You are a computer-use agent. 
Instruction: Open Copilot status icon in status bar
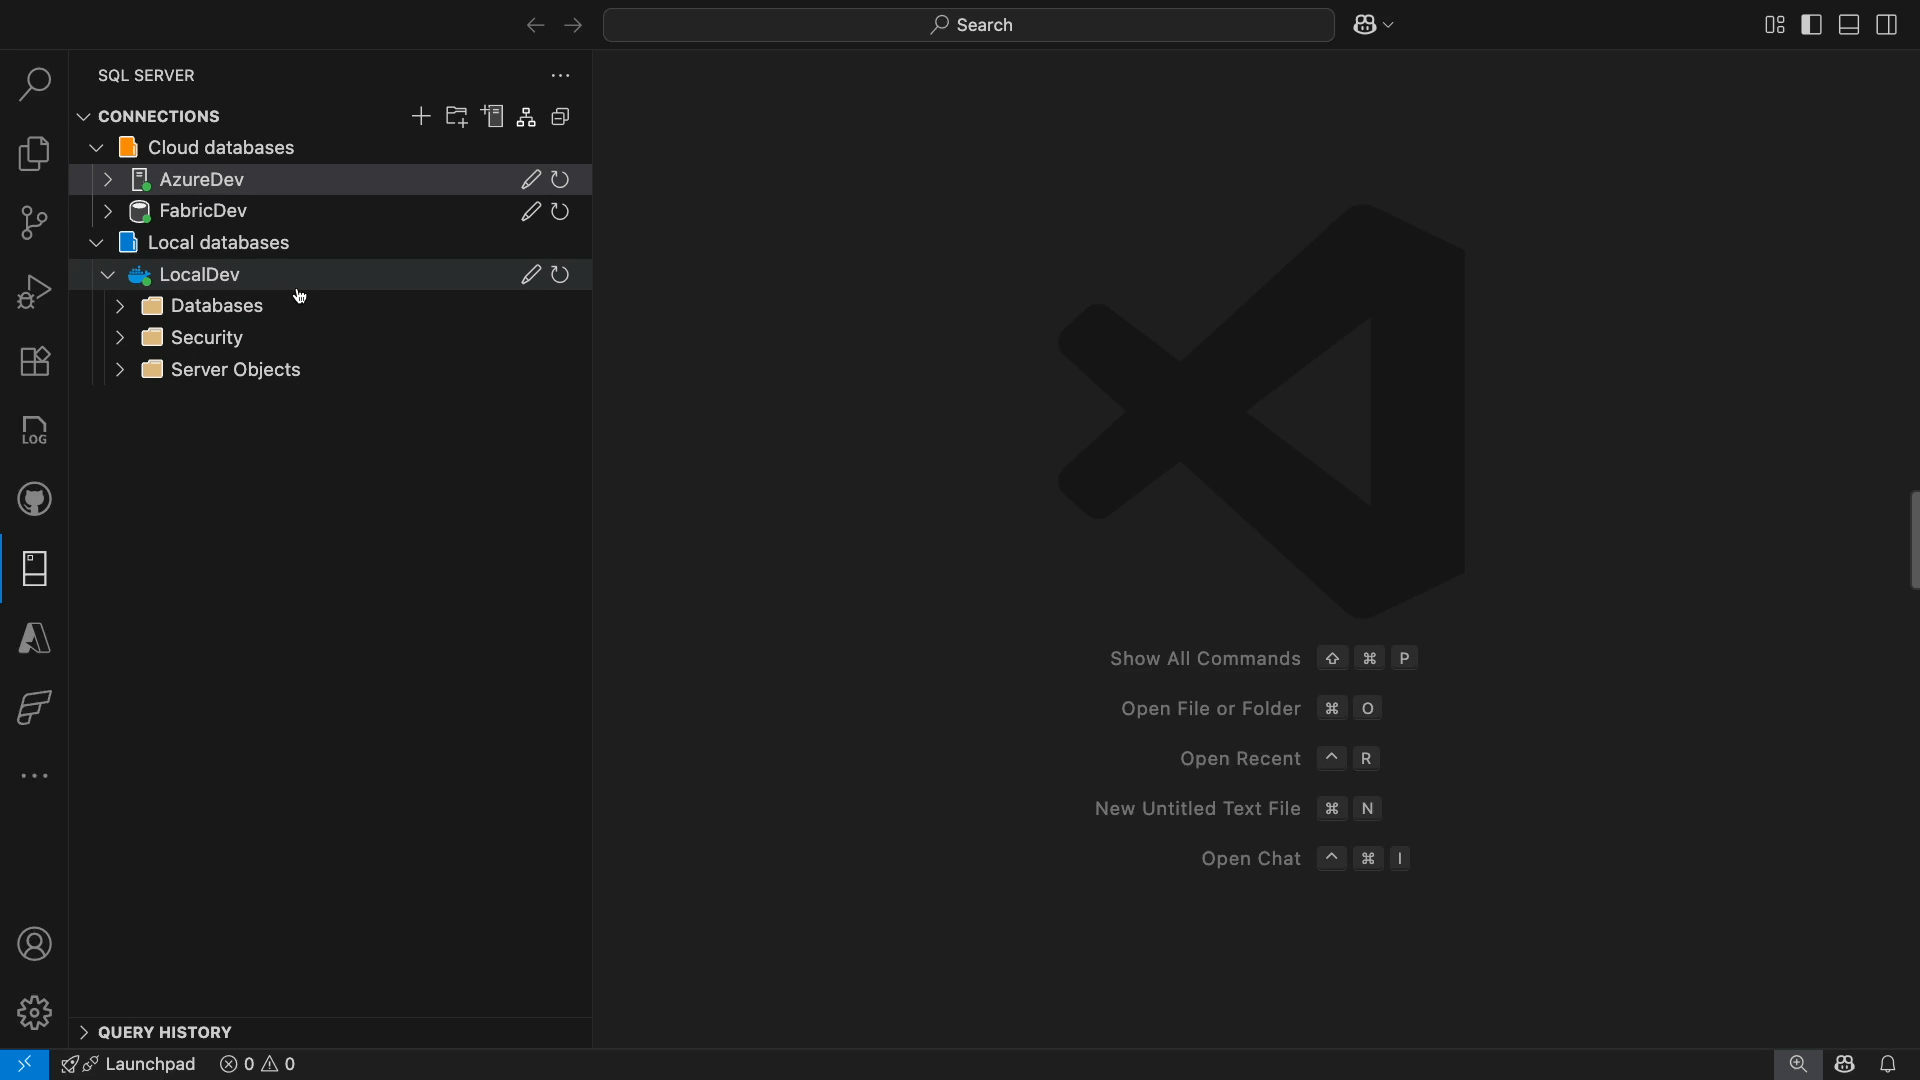[1845, 1064]
